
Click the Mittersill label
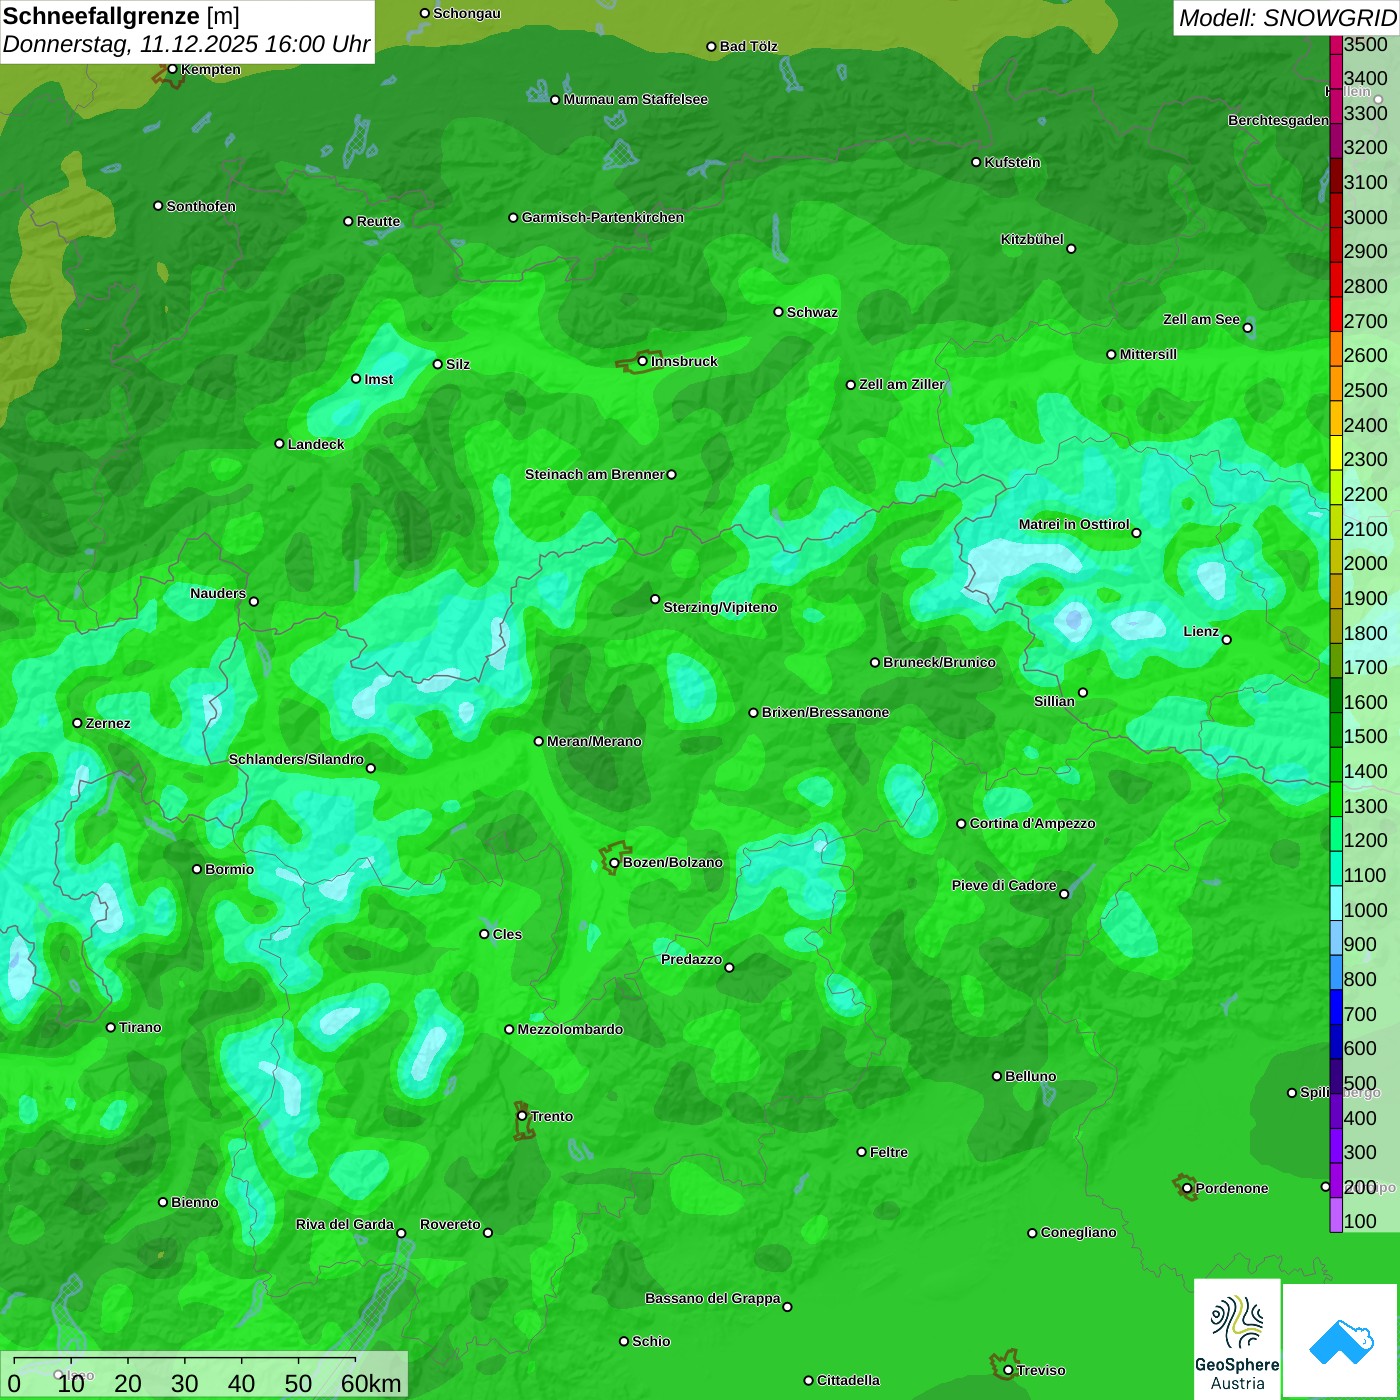pyautogui.click(x=1148, y=354)
